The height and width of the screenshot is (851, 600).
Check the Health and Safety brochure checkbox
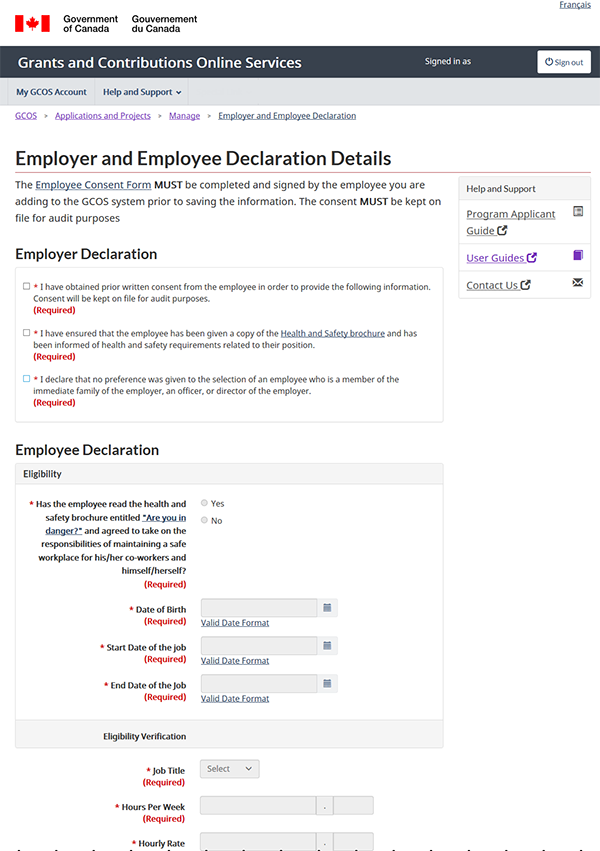pos(26,333)
